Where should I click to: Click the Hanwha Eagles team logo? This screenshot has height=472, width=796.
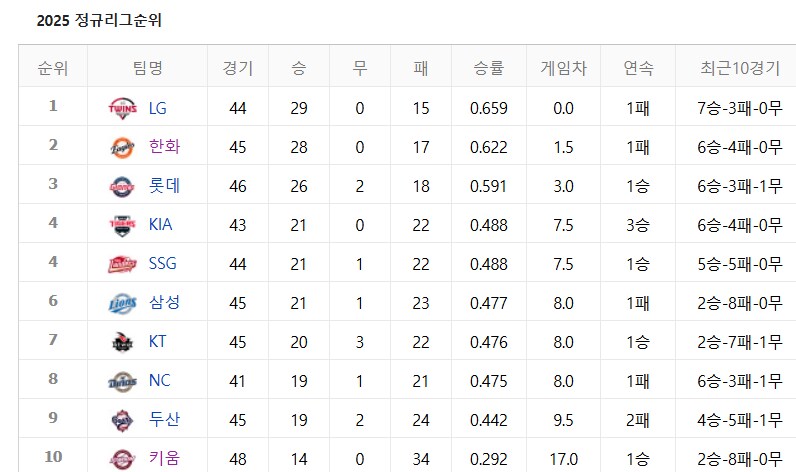(122, 147)
